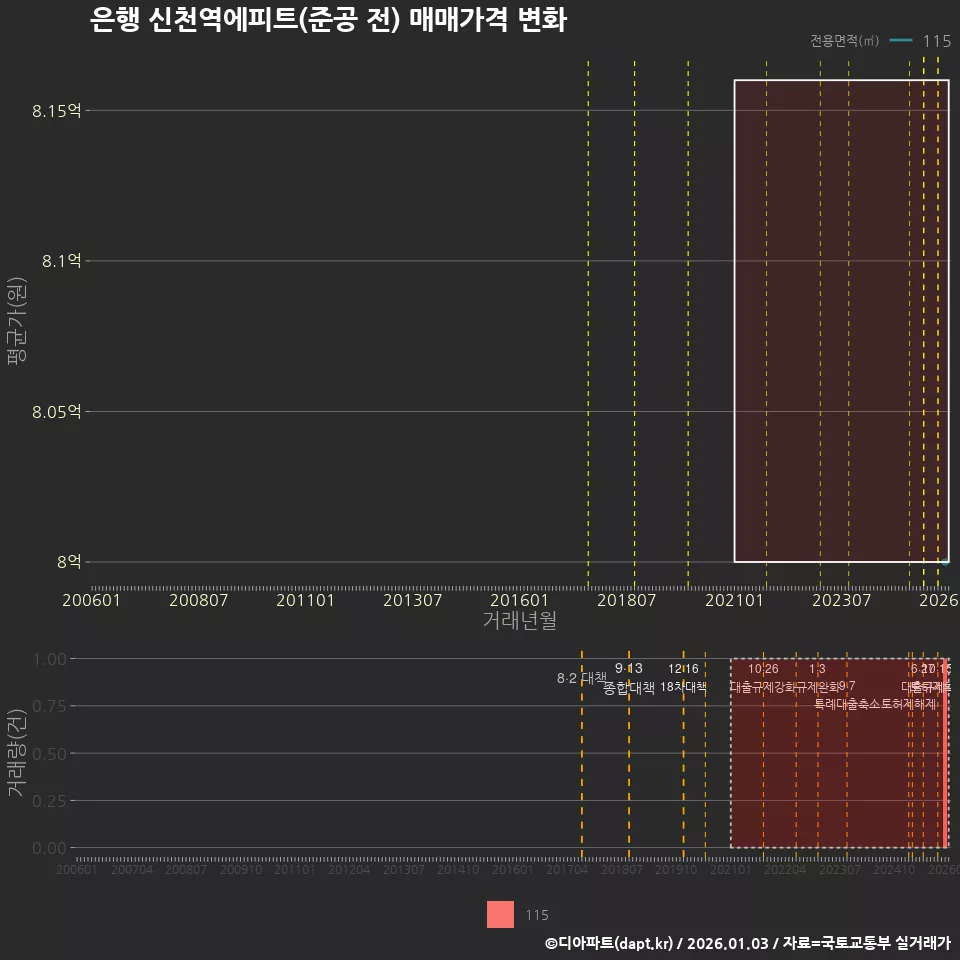Click the 2026 tick on the x-axis
Viewport: 960px width, 960px height.
(938, 600)
